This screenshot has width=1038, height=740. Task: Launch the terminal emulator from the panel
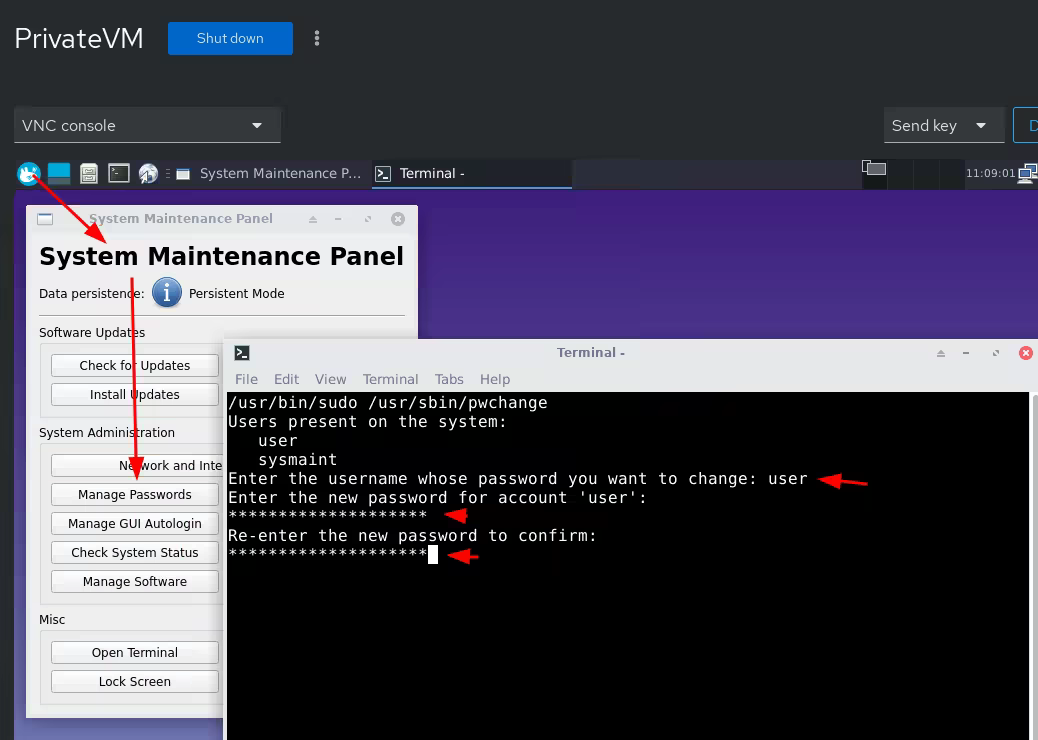tap(119, 173)
